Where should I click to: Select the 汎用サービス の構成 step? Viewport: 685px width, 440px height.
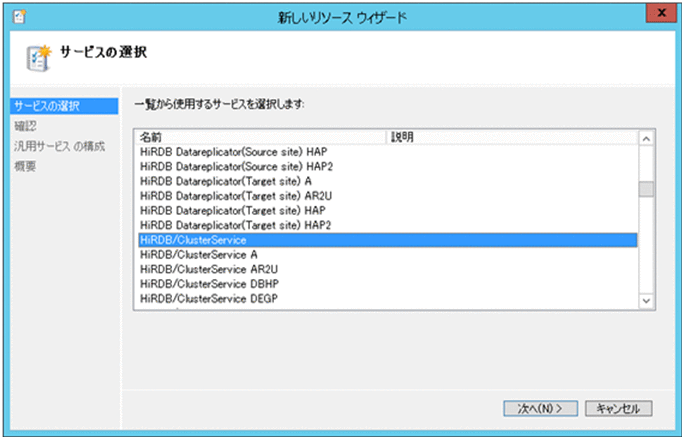[59, 146]
